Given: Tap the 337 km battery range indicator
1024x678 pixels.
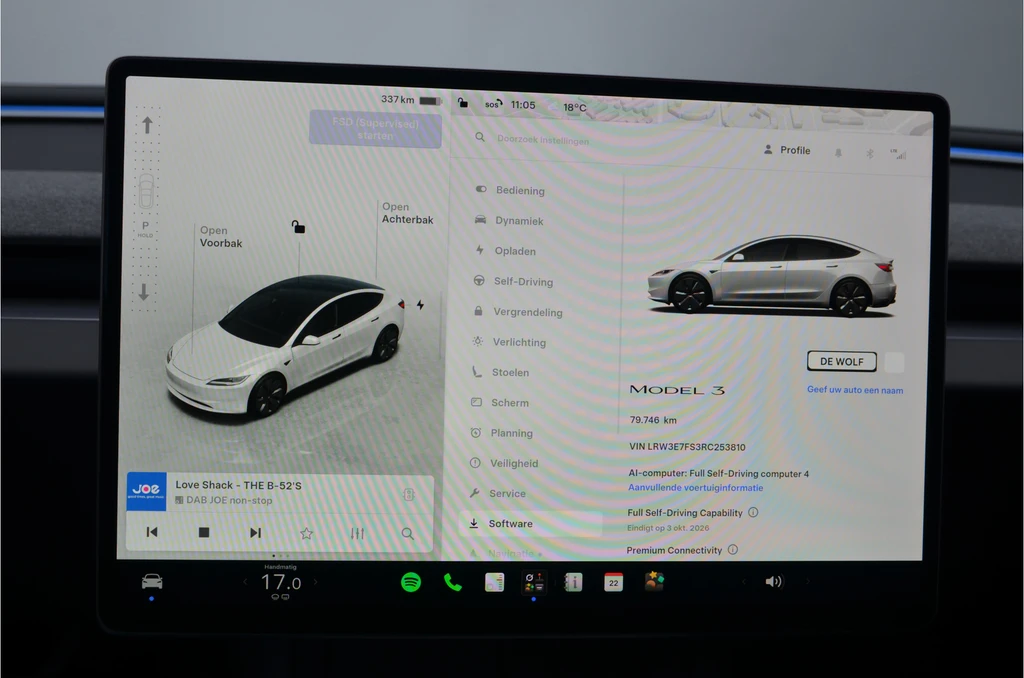Looking at the screenshot, I should (x=411, y=100).
